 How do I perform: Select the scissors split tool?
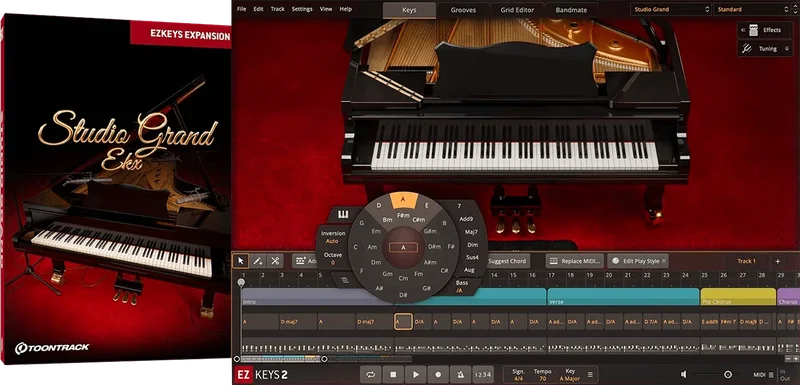[x=275, y=261]
